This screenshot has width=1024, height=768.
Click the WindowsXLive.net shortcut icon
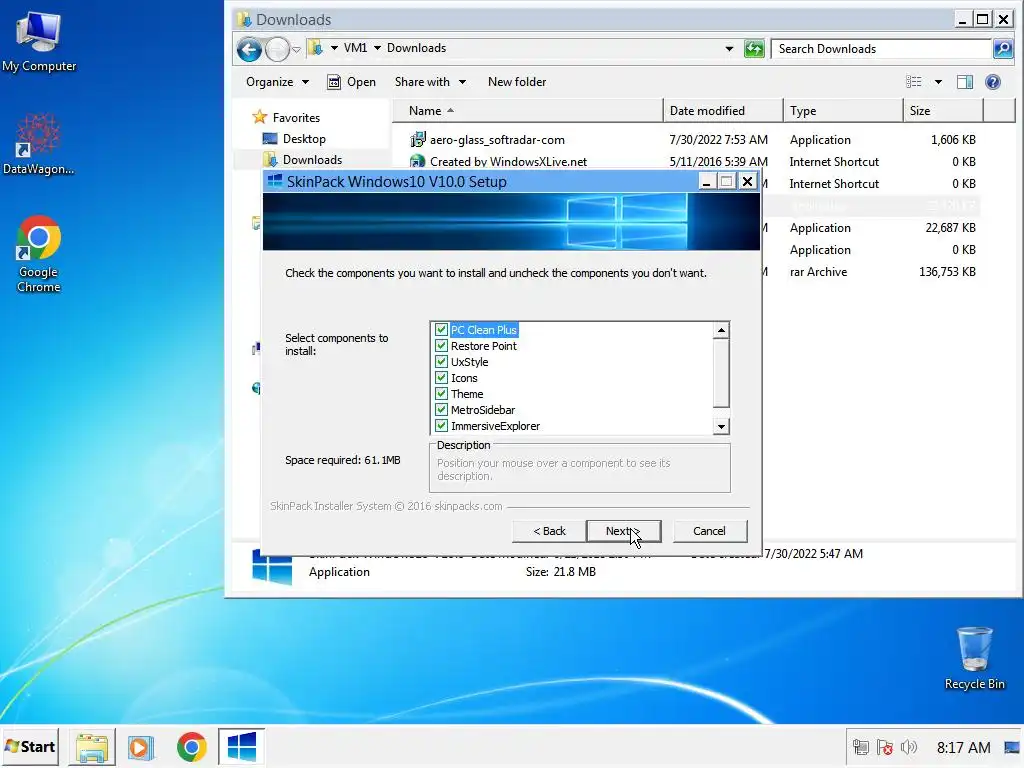(417, 161)
